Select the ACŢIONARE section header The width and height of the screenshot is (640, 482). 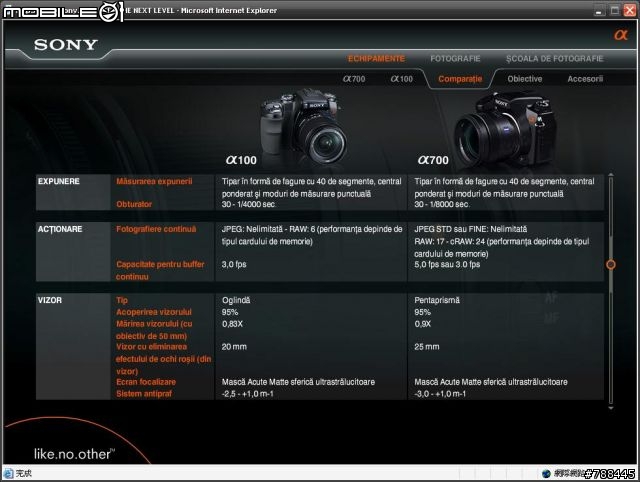click(x=60, y=229)
